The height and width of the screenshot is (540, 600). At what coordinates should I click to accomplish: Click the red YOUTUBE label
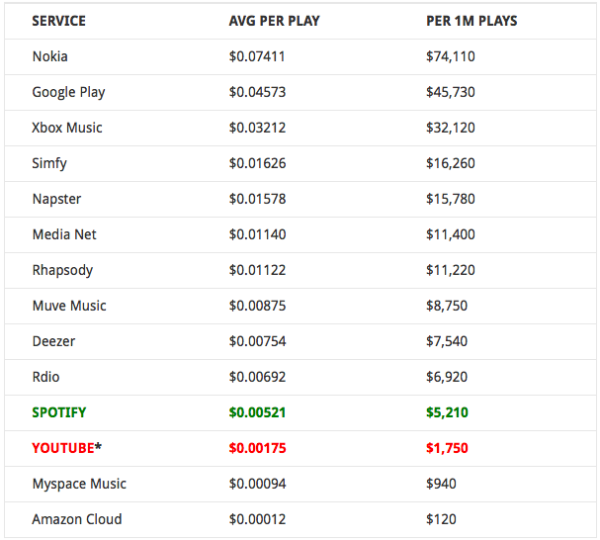pyautogui.click(x=63, y=448)
